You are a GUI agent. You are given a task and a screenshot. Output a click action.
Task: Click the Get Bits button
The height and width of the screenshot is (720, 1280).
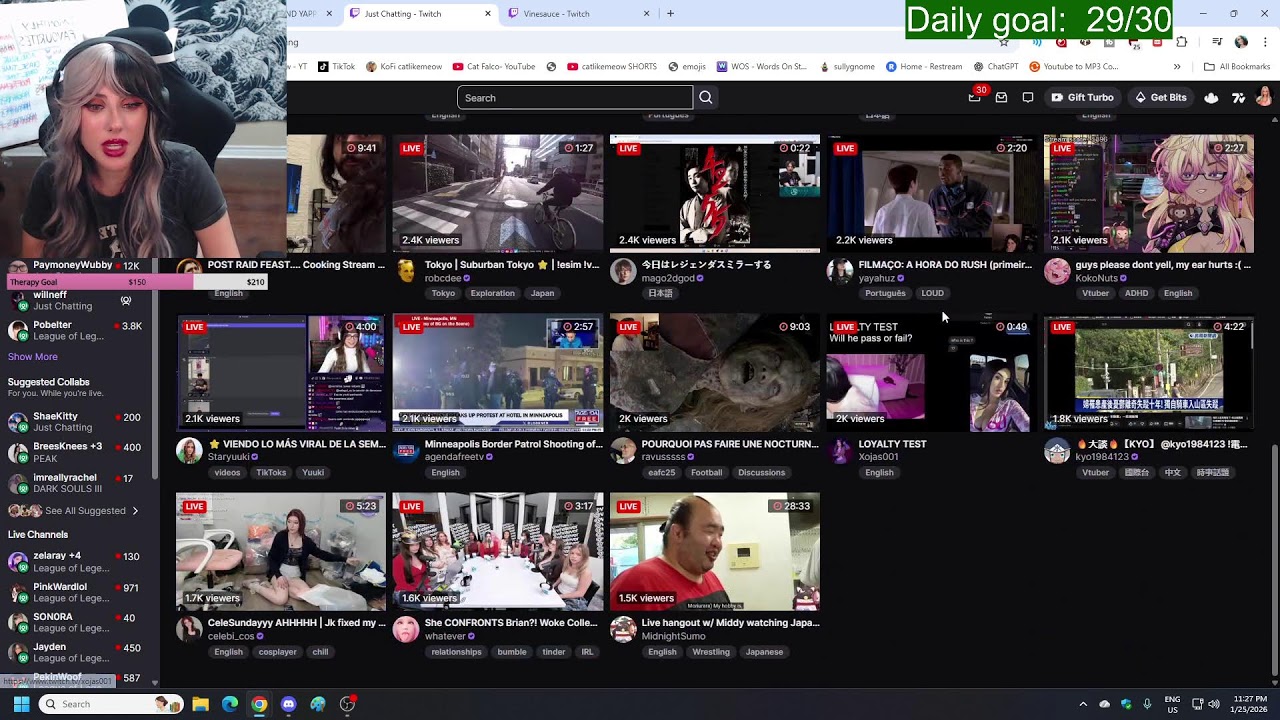1160,98
